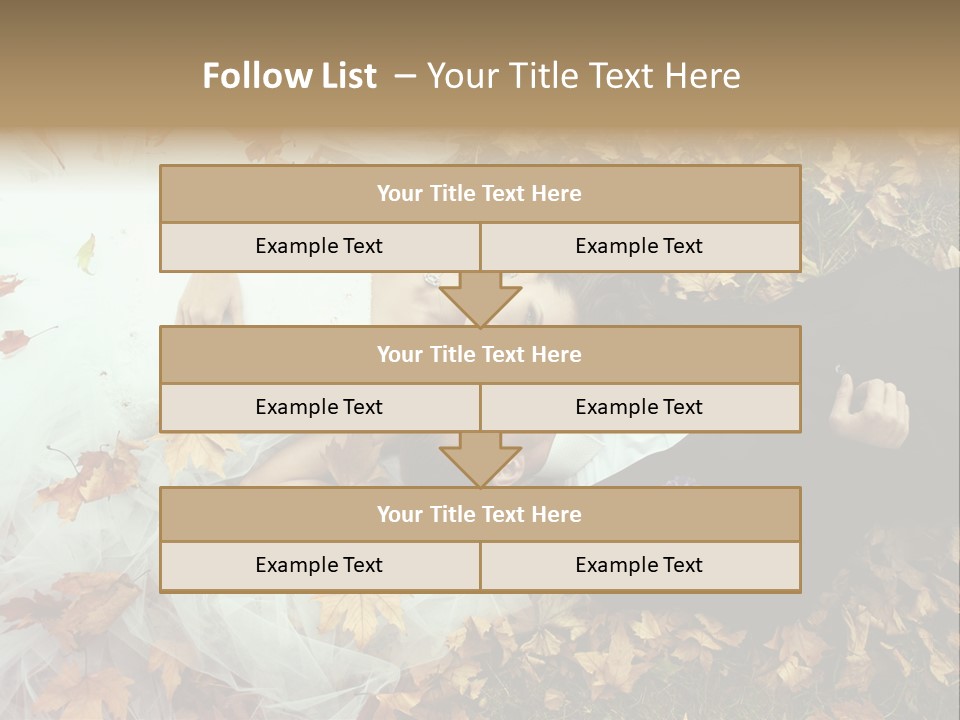
Task: Click the left Example Text cell in top block
Action: click(320, 246)
